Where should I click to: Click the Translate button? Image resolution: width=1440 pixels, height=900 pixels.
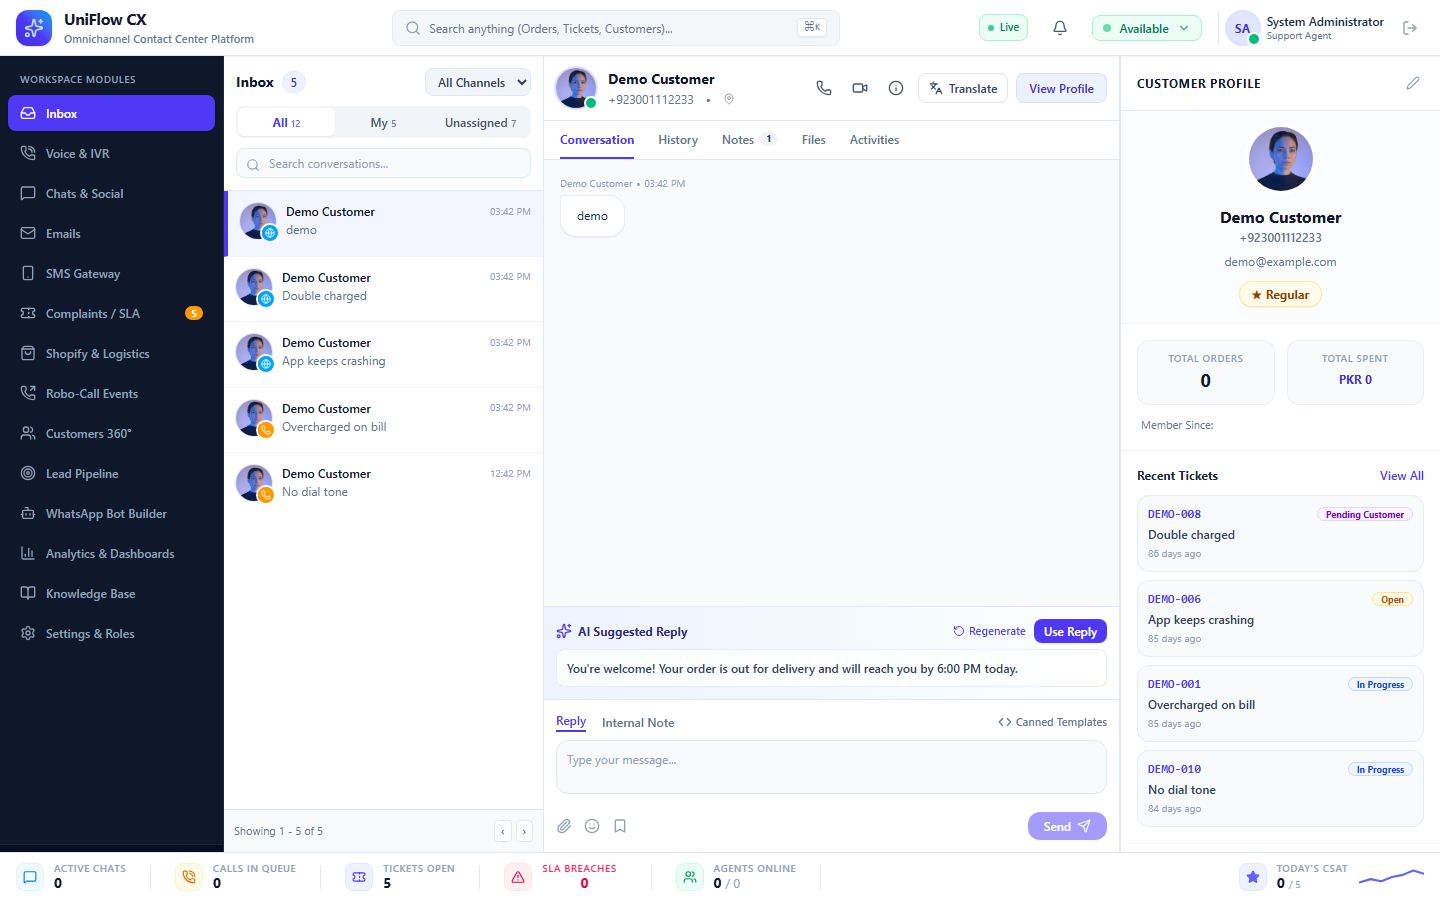pos(963,88)
